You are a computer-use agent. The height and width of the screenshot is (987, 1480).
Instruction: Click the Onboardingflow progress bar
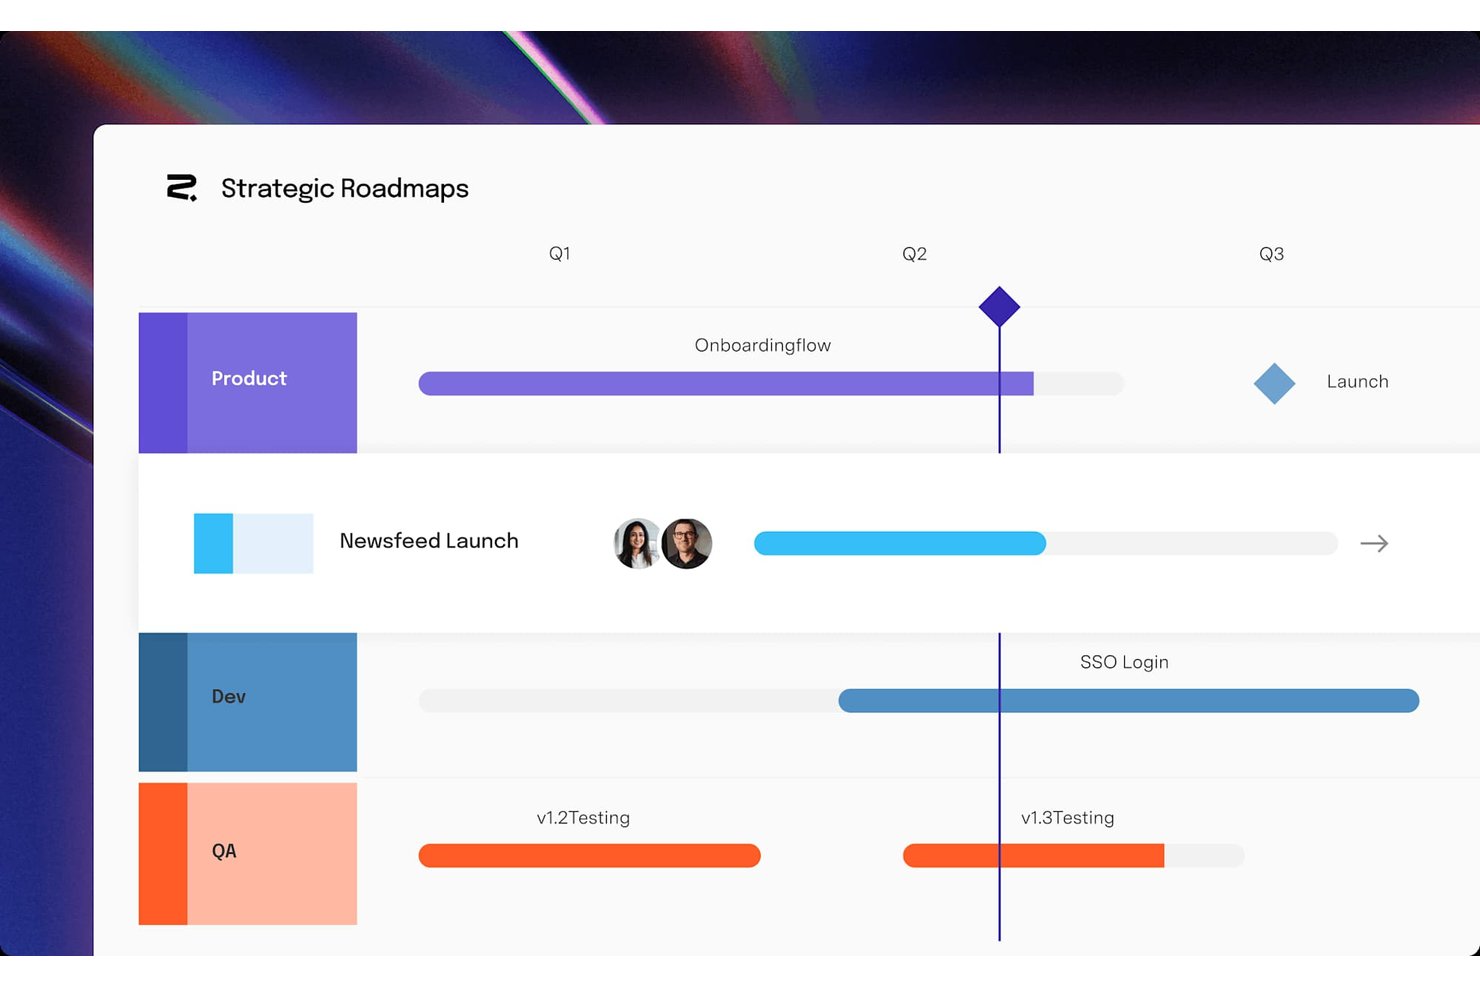pos(771,383)
